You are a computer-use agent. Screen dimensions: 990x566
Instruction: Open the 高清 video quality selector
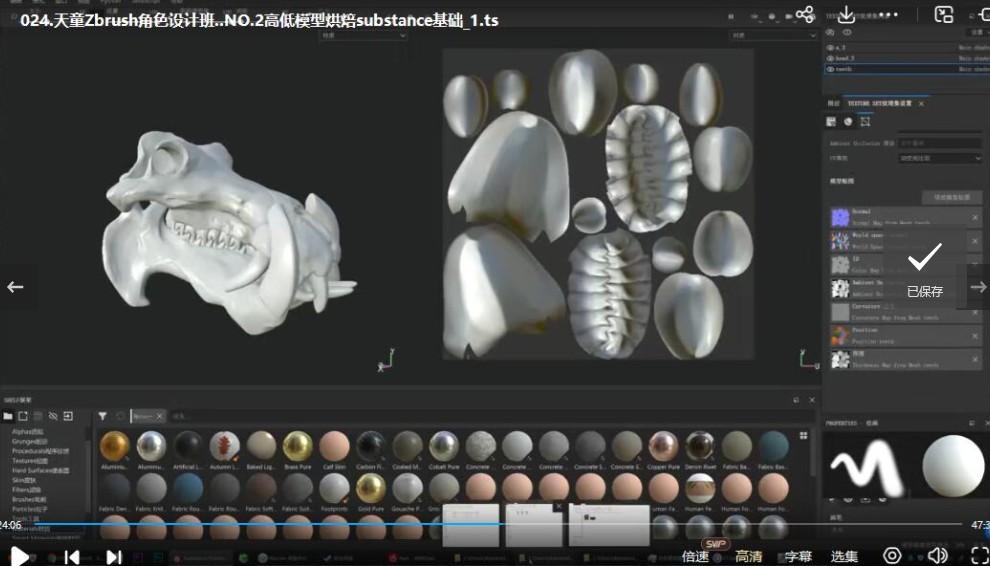pyautogui.click(x=748, y=556)
